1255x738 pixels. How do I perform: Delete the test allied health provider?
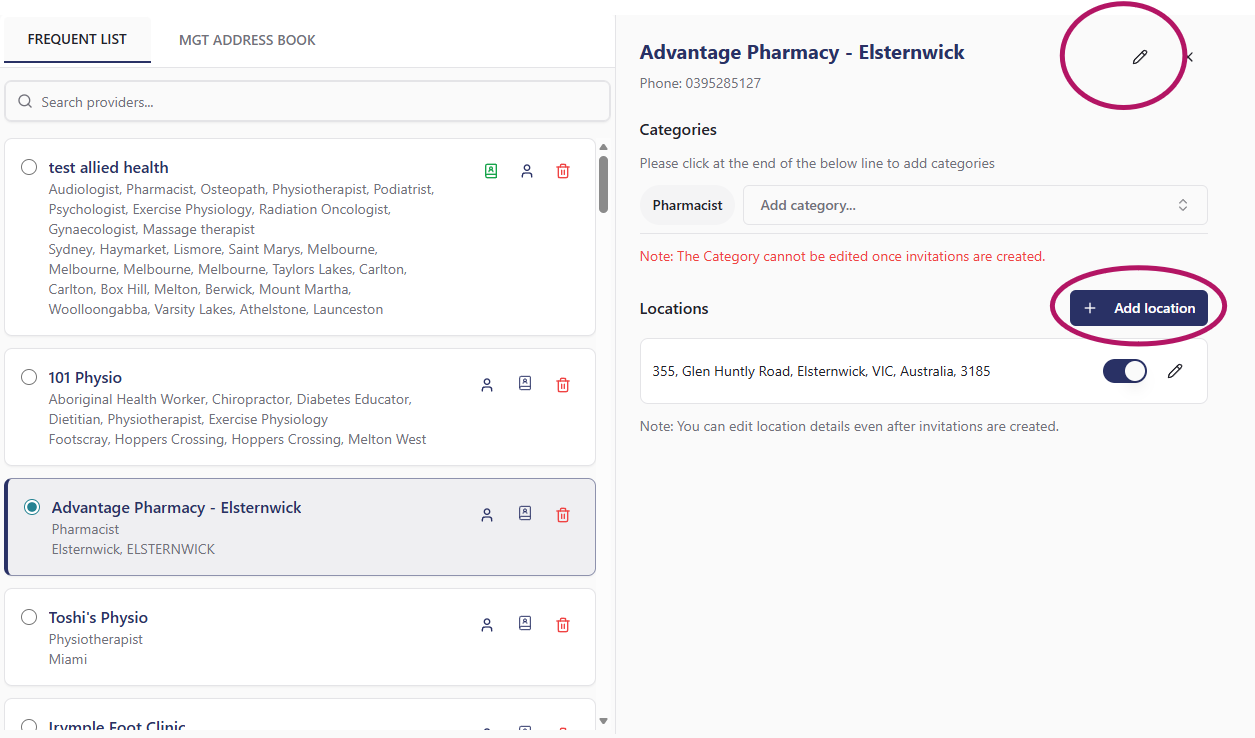coord(563,171)
